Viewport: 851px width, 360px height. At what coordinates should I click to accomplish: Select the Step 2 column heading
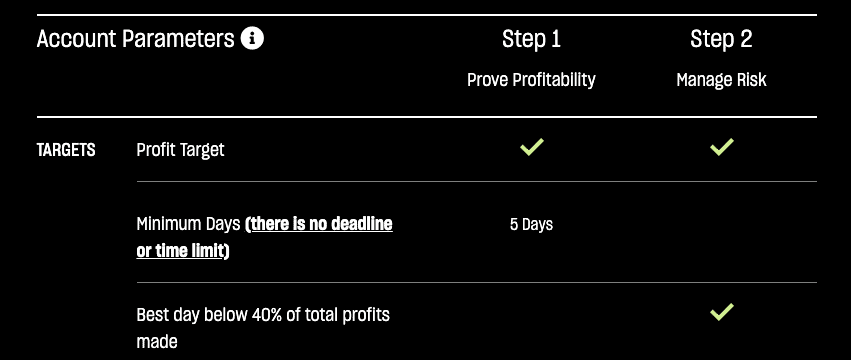721,39
